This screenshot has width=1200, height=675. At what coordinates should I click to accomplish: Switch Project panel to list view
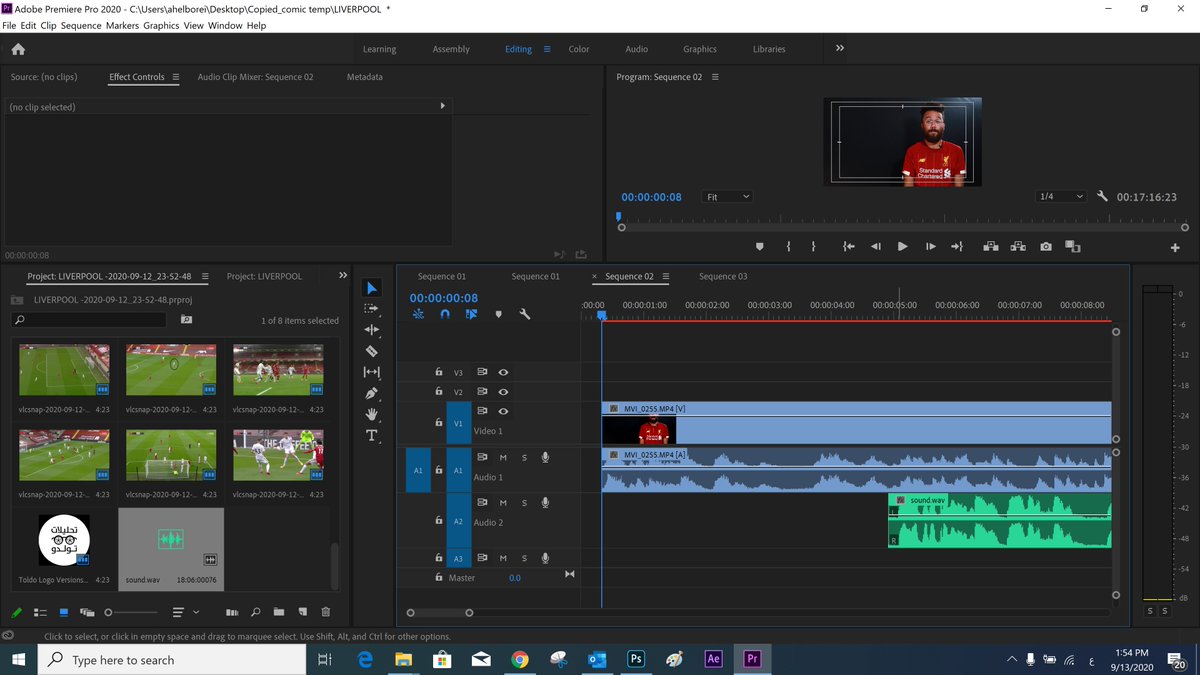click(40, 612)
